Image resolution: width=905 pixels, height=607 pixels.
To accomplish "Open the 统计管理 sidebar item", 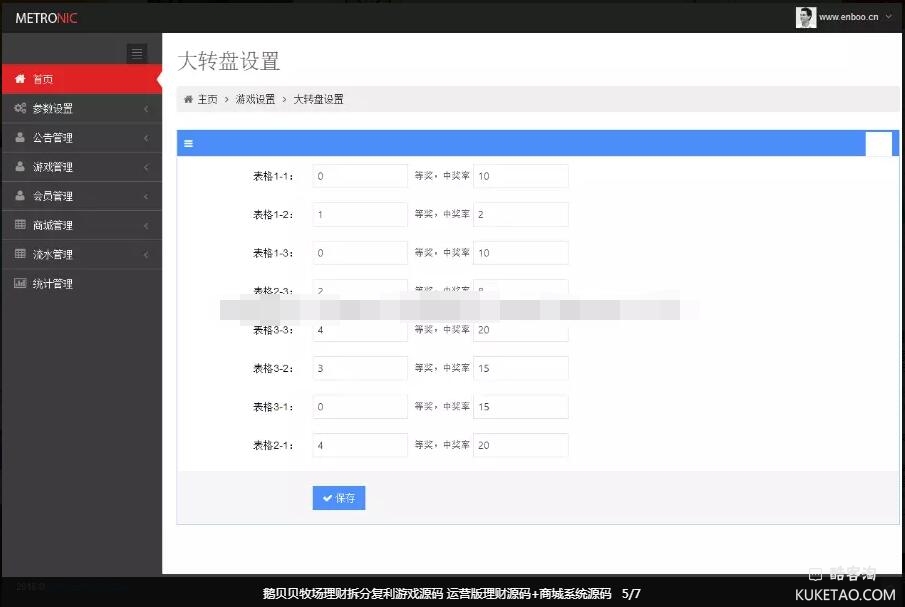I will 81,284.
